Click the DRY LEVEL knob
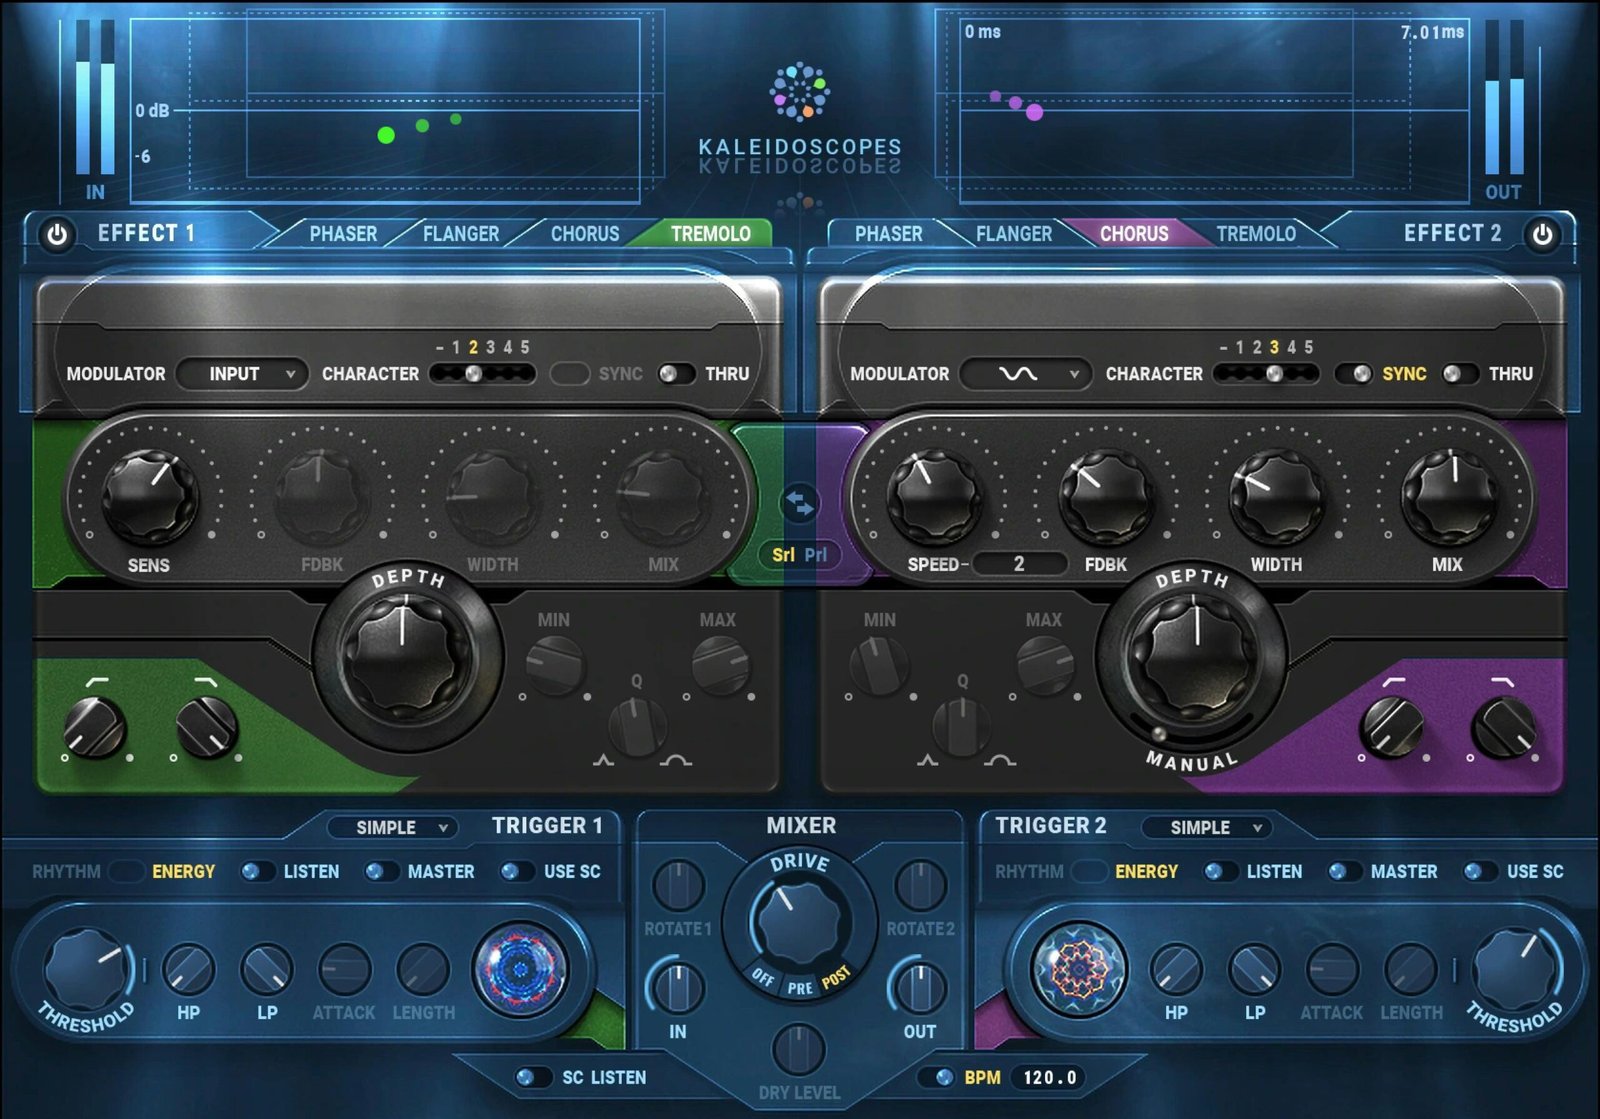 click(x=799, y=1049)
